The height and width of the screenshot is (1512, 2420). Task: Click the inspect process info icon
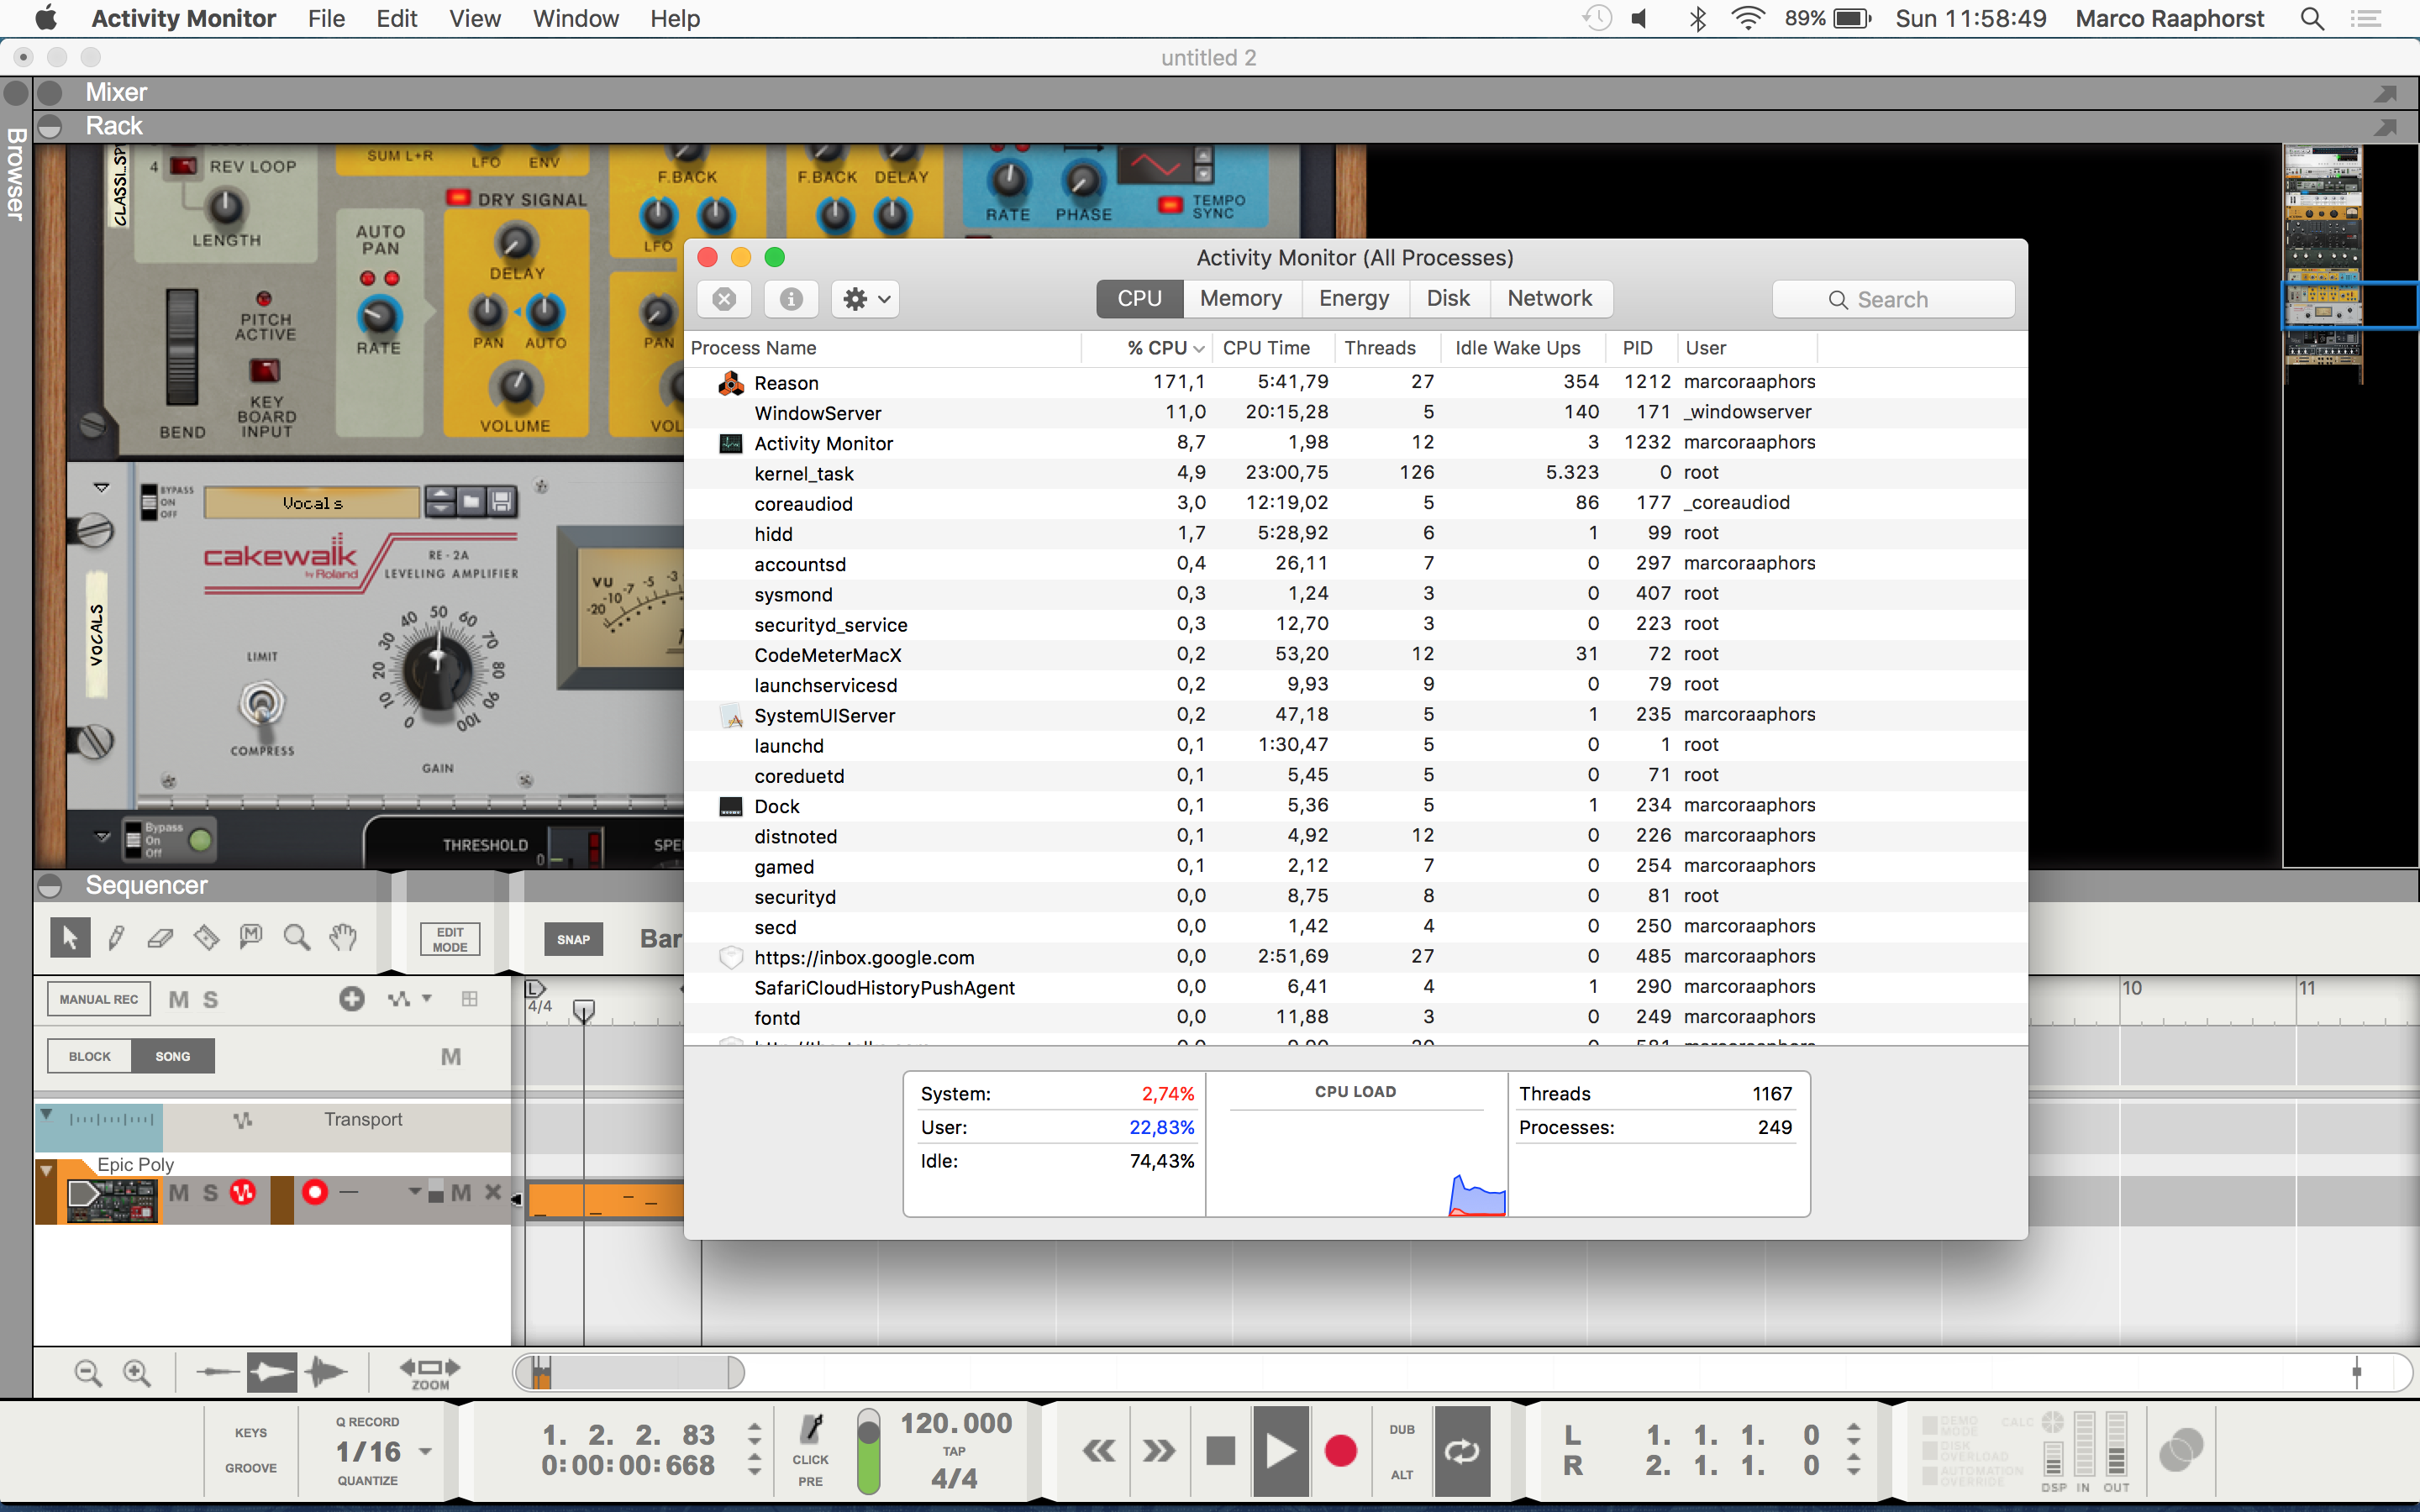coord(791,299)
